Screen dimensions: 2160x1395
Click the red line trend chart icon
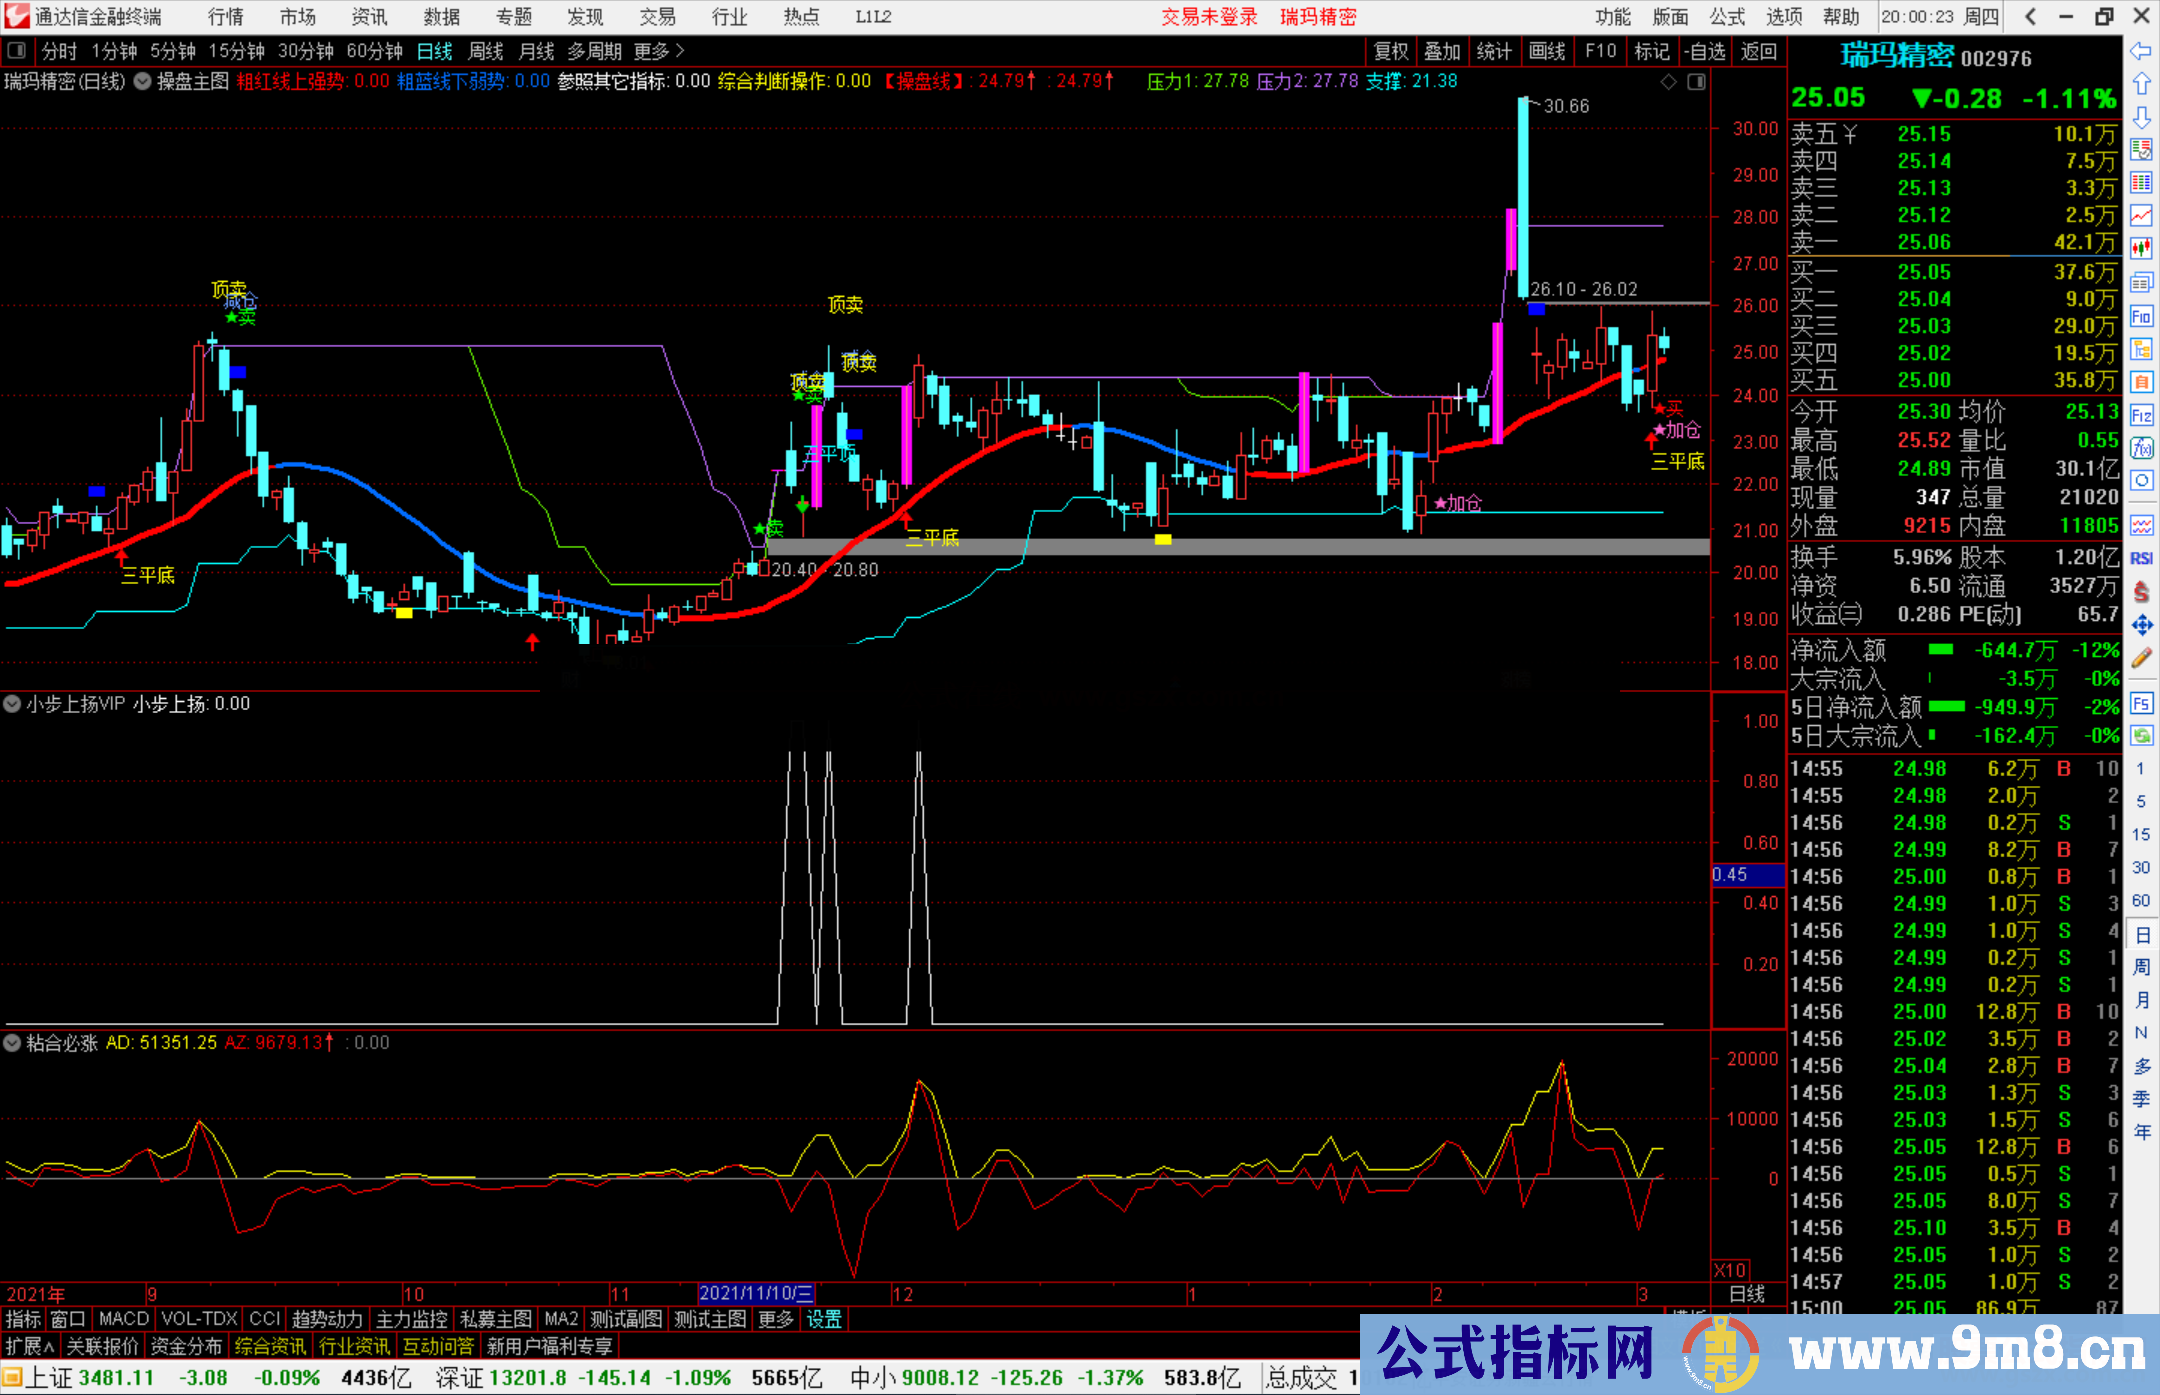[2141, 215]
